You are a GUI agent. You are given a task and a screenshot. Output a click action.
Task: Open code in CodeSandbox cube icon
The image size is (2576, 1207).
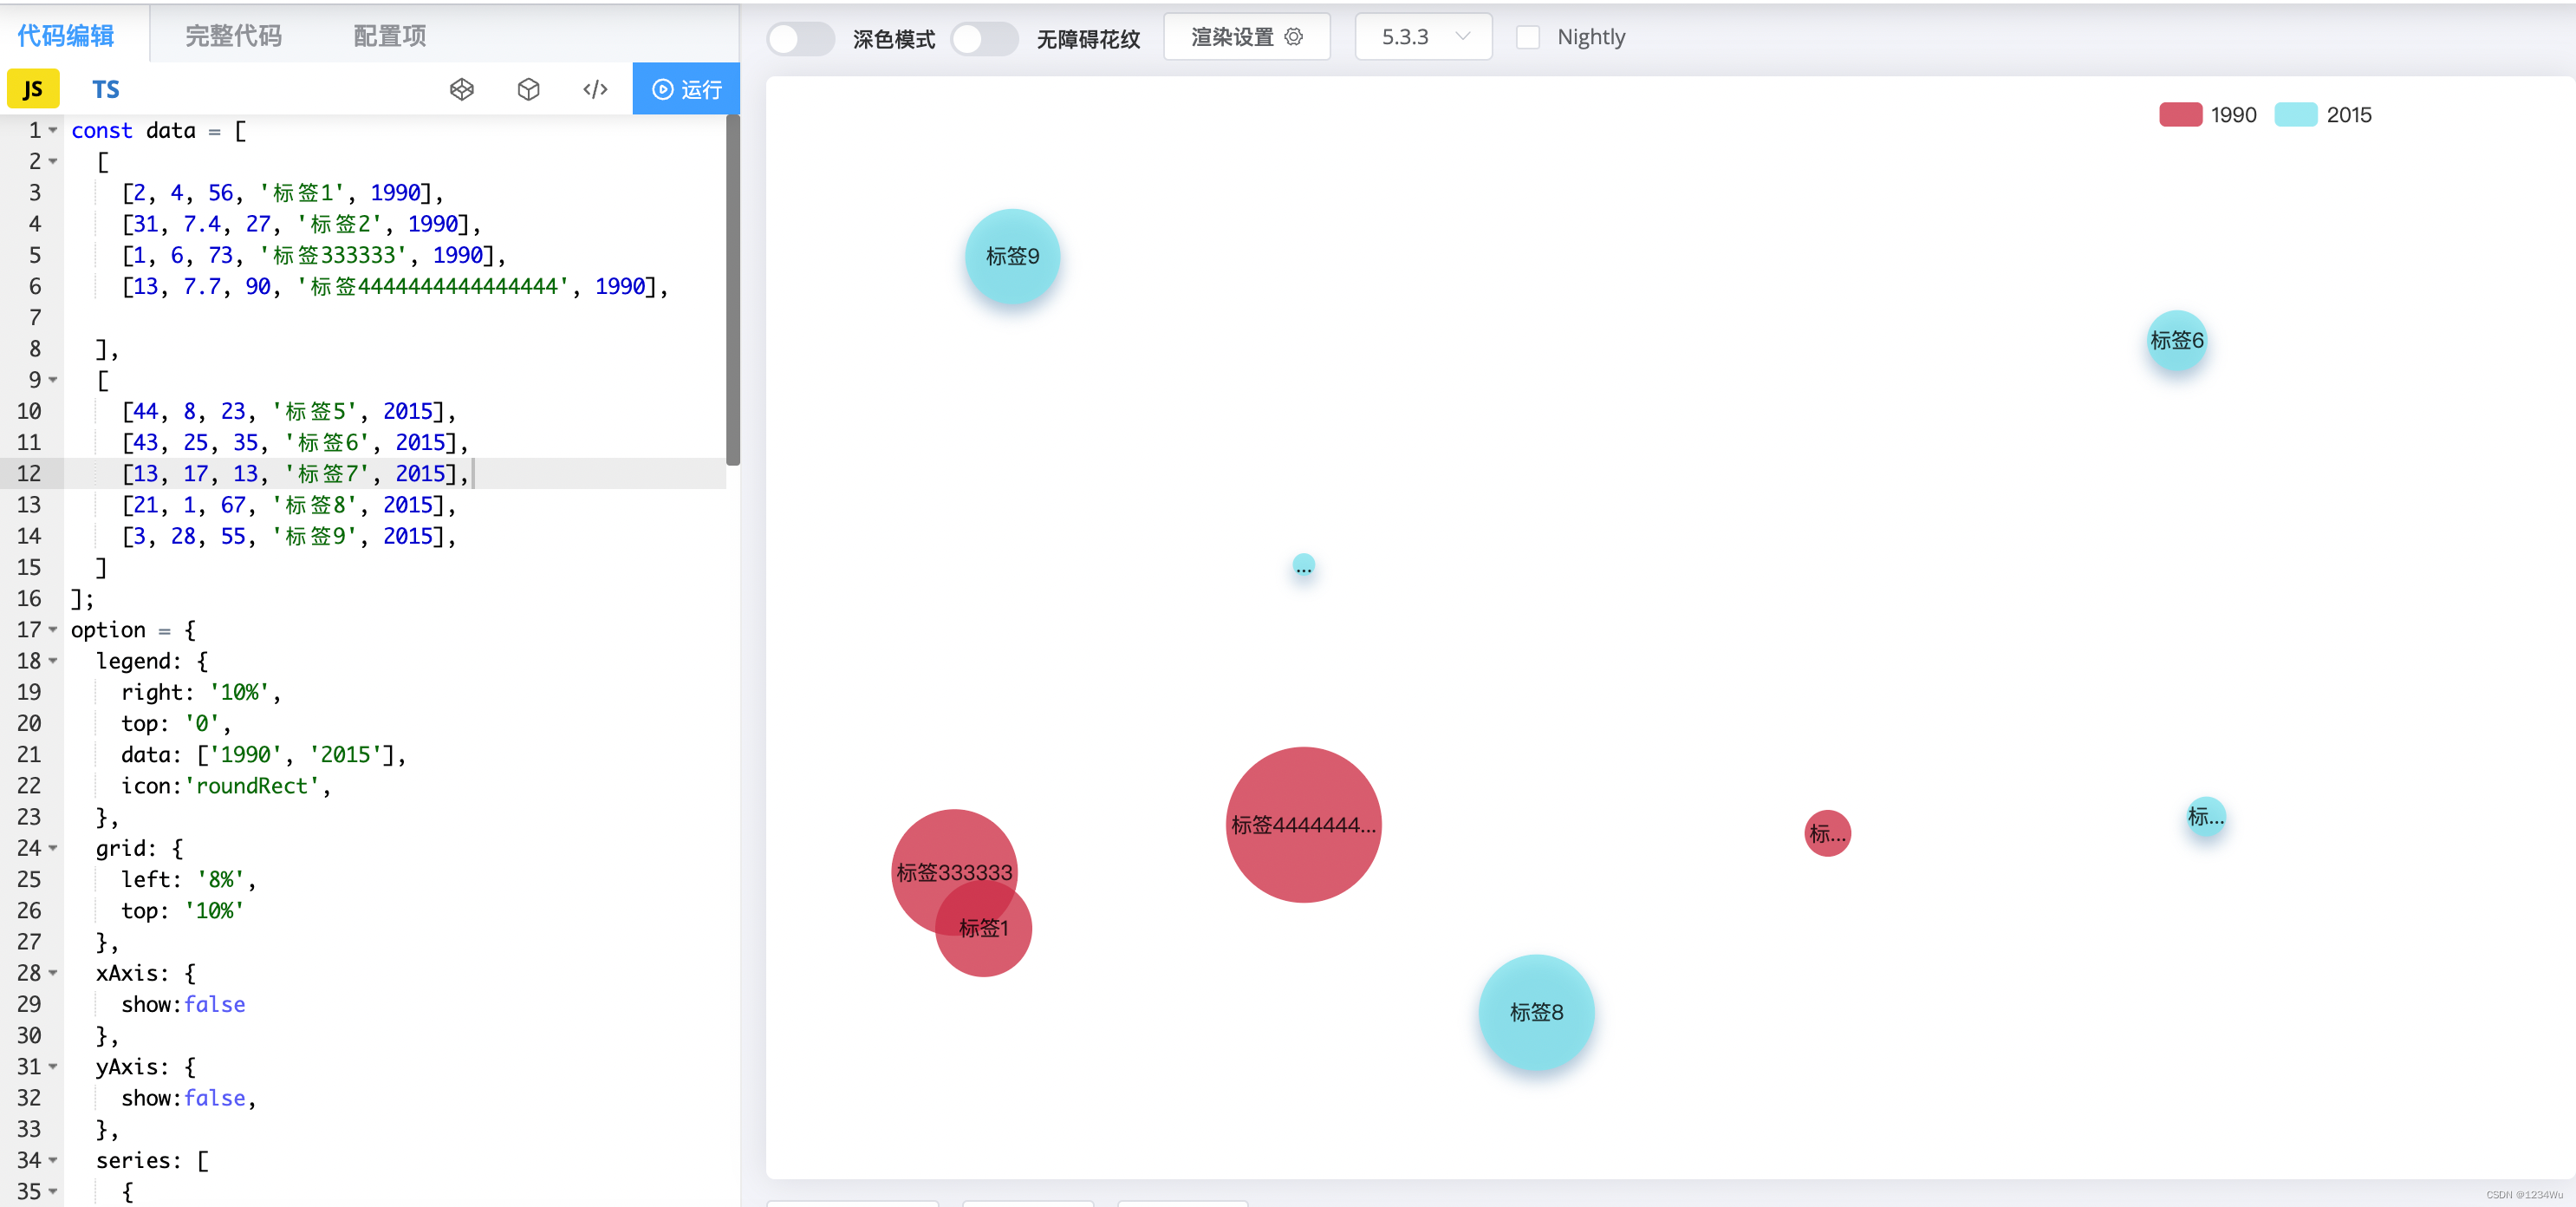pyautogui.click(x=528, y=90)
